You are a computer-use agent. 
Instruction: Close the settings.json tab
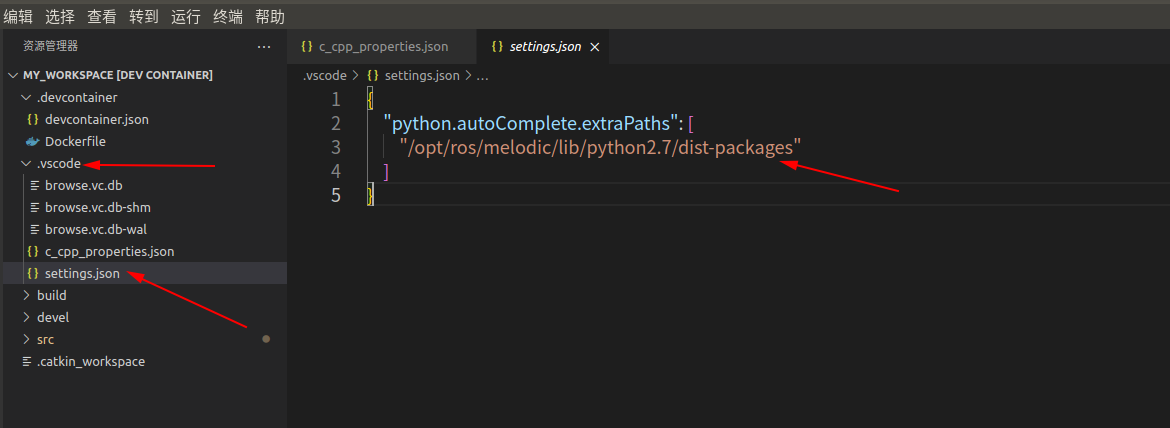(595, 47)
